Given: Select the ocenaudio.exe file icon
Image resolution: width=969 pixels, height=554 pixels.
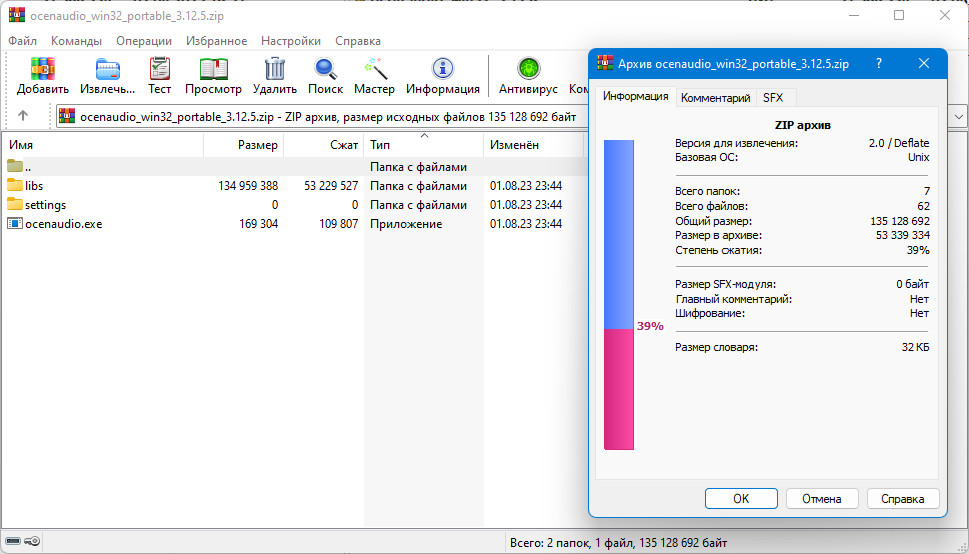Looking at the screenshot, I should click(x=15, y=224).
